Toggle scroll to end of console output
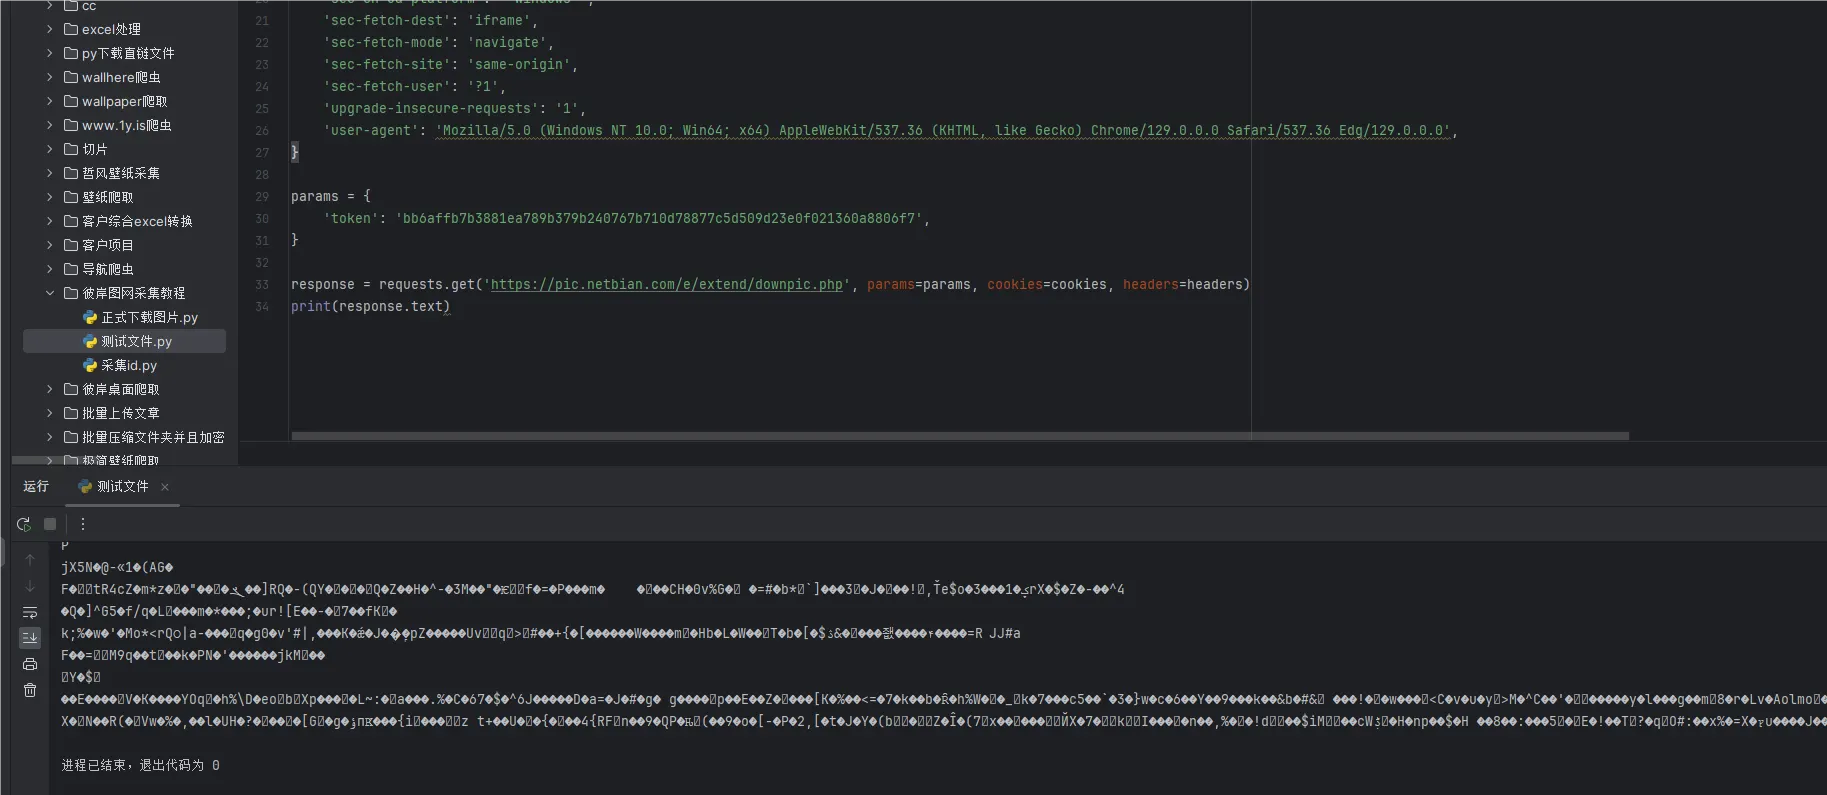 point(30,638)
